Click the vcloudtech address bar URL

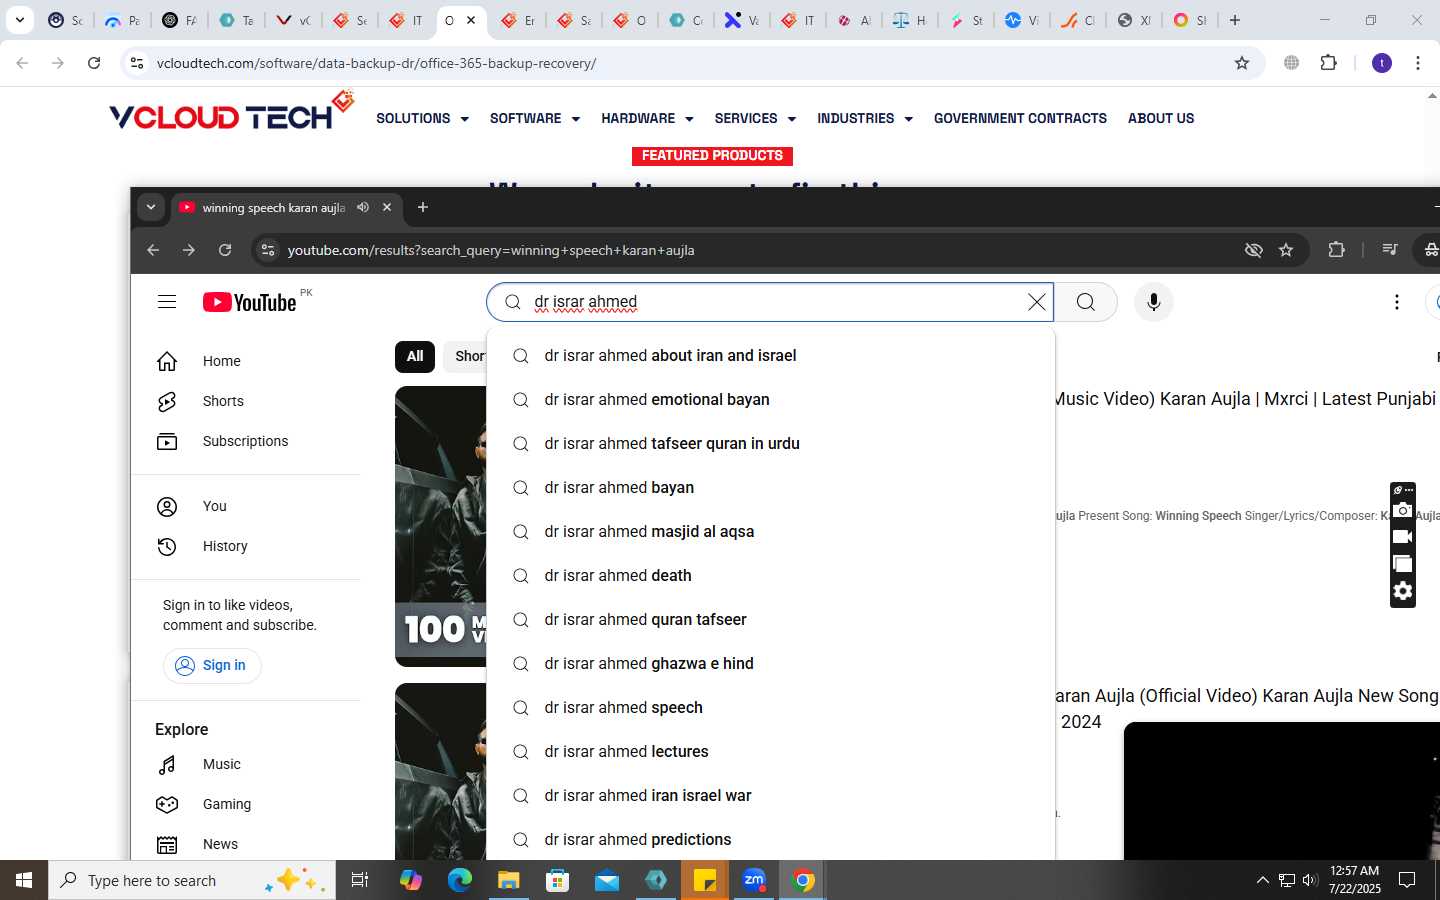tap(377, 63)
